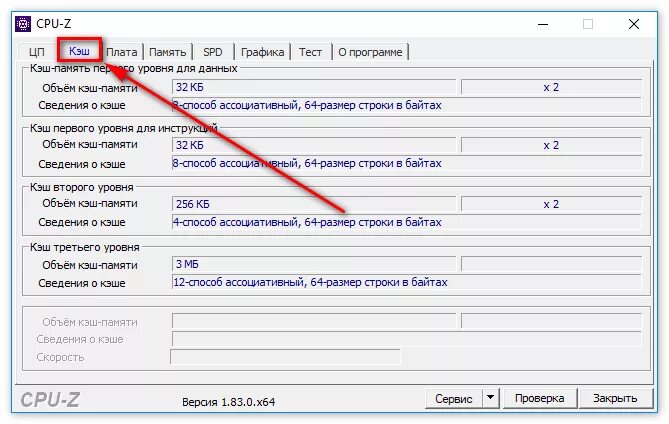
Task: Click the 4-способ ассоциативный description
Action: click(x=407, y=222)
